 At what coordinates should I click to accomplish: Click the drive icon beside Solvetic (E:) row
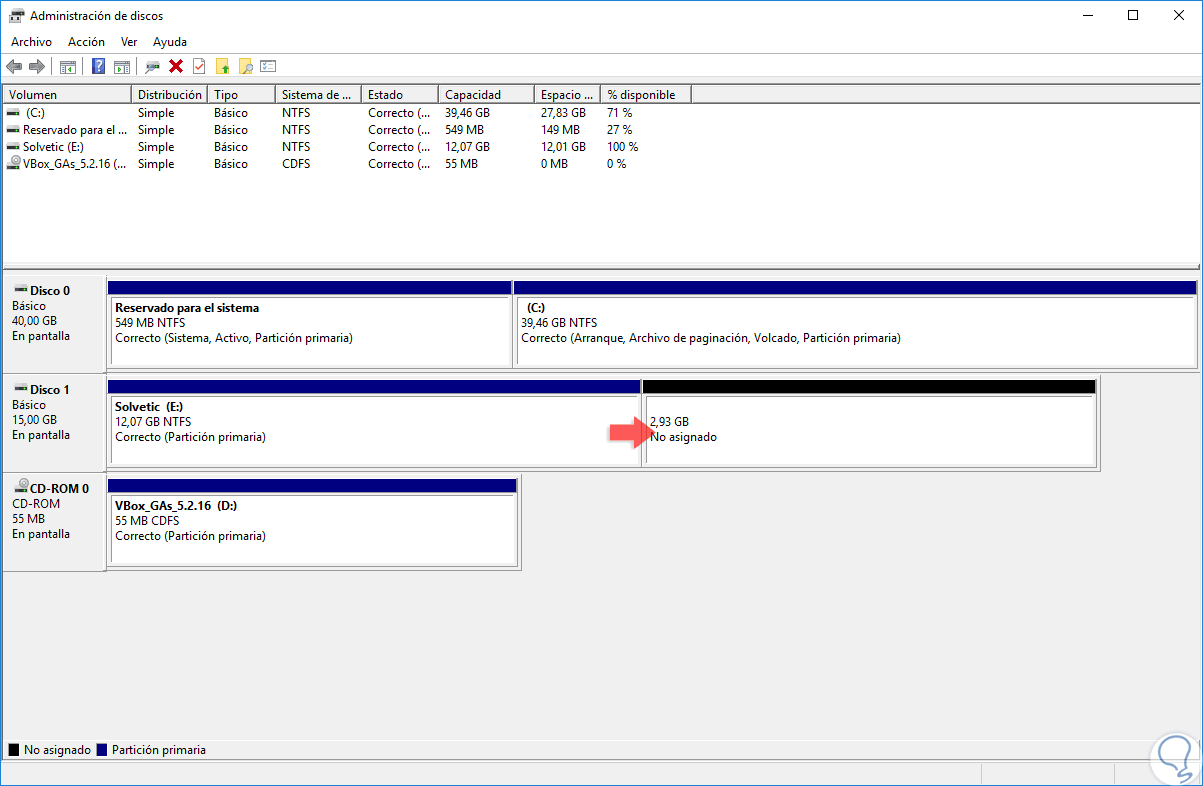click(13, 147)
